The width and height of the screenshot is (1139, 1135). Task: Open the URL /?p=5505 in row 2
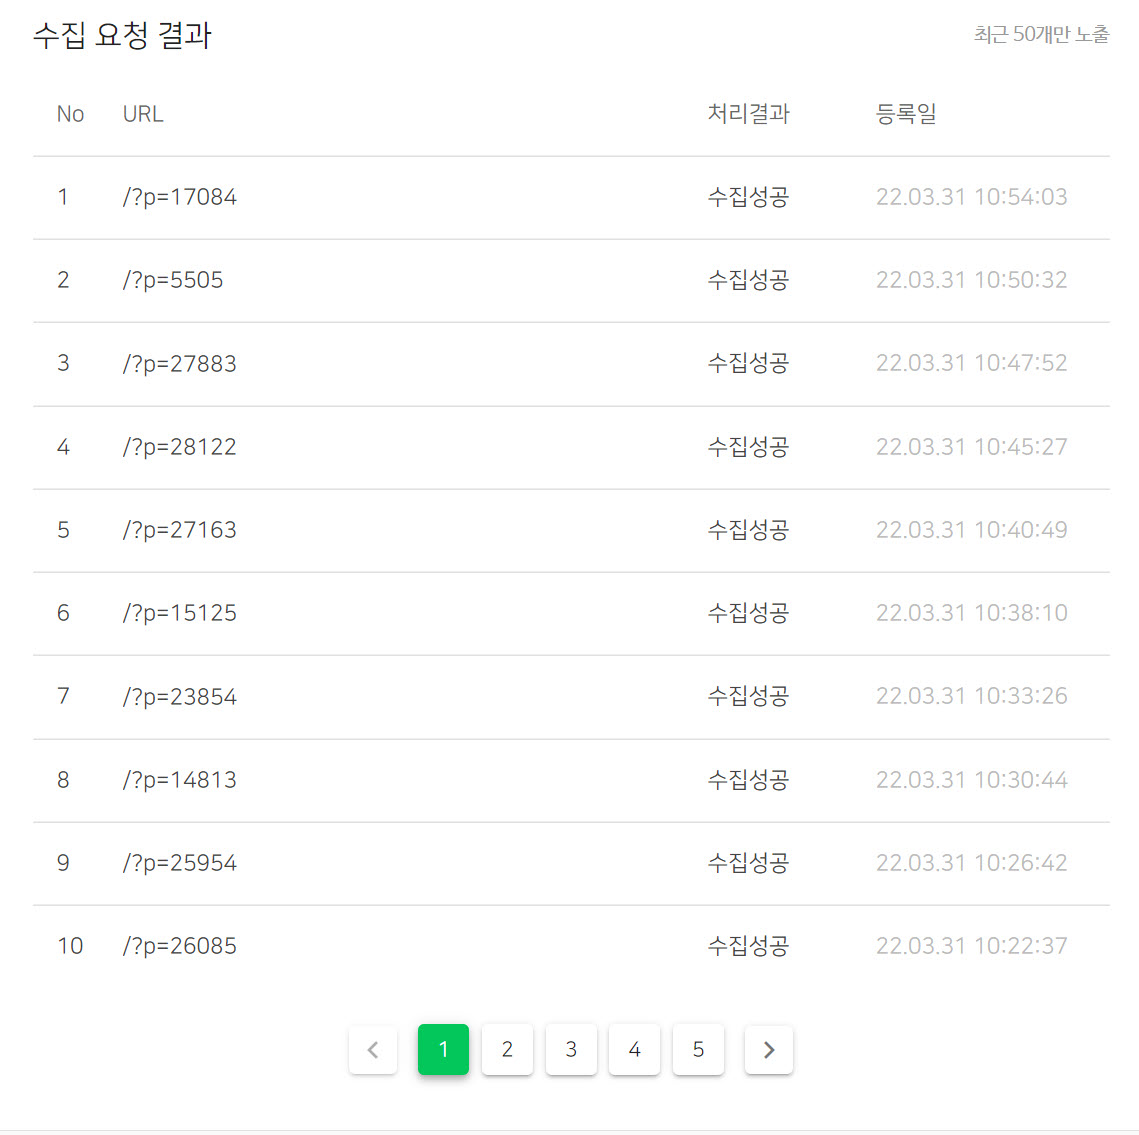tap(172, 280)
